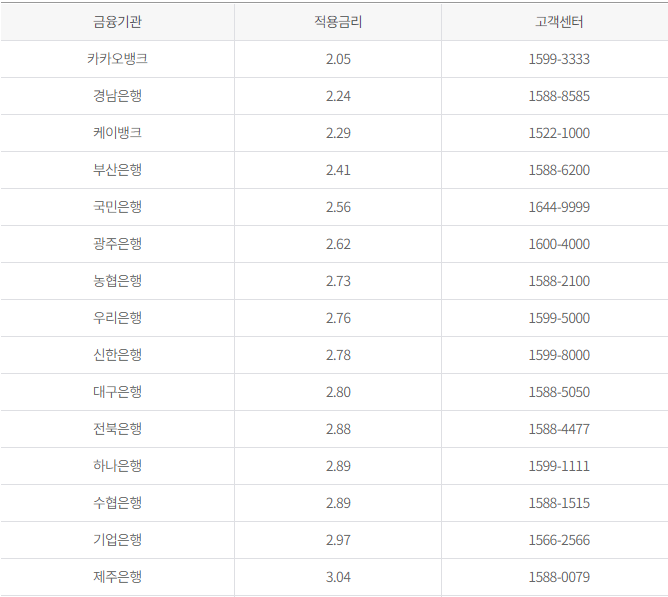Viewport: 668px width, 597px height.
Task: Click the 적용금리 column header
Action: [x=338, y=22]
